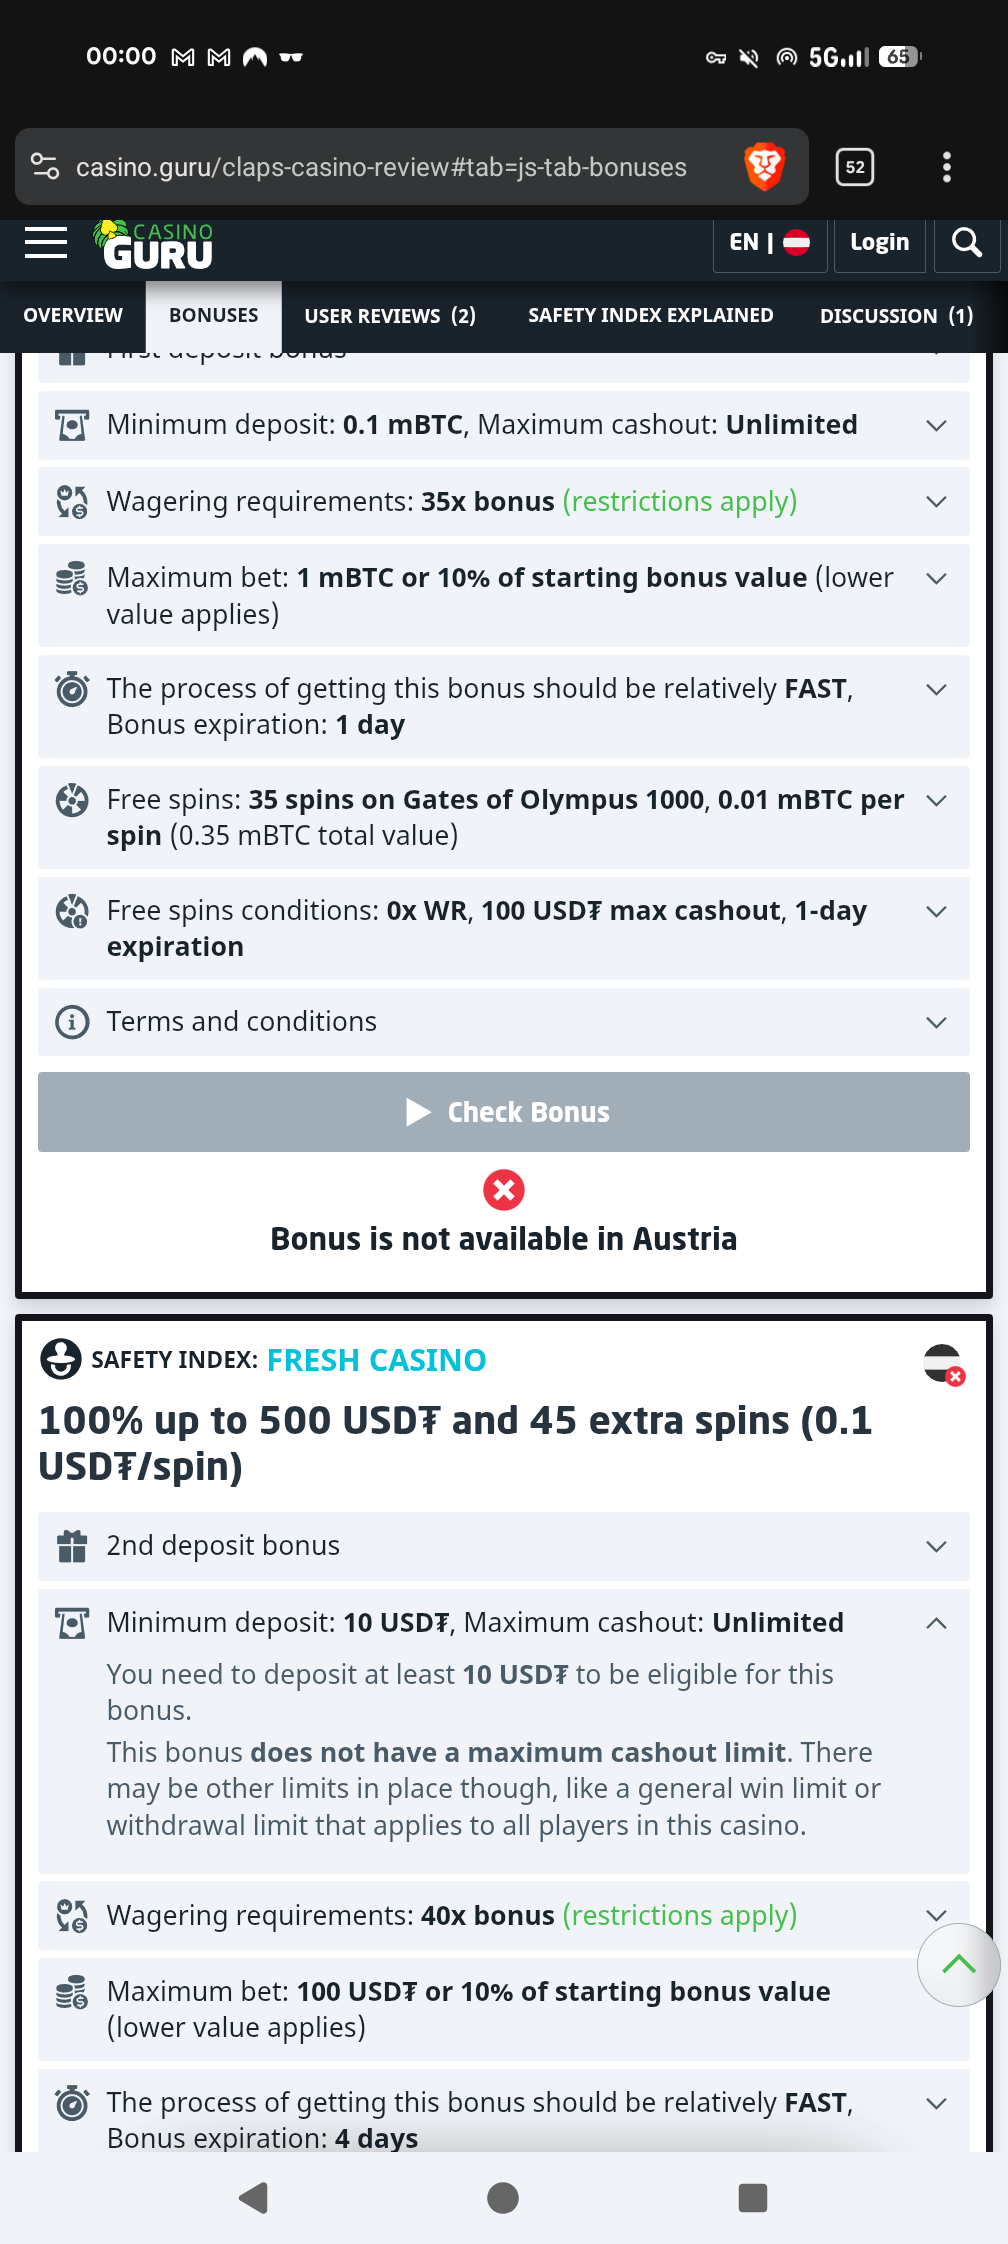This screenshot has width=1008, height=2244.
Task: Open the site search magnifier
Action: 966,243
